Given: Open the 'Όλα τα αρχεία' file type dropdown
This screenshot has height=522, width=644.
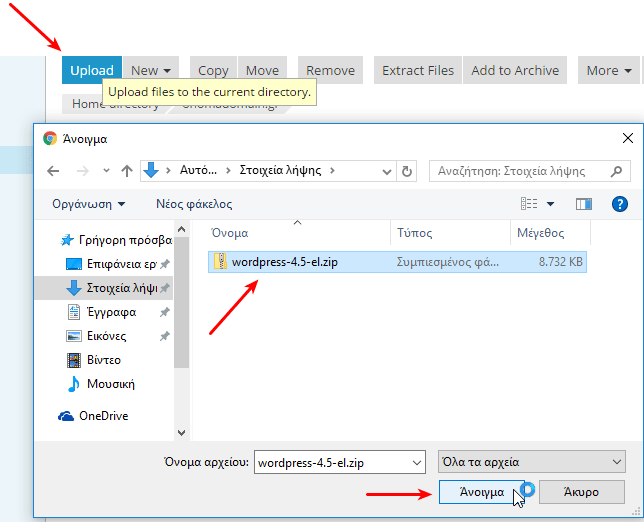Looking at the screenshot, I should pos(532,462).
